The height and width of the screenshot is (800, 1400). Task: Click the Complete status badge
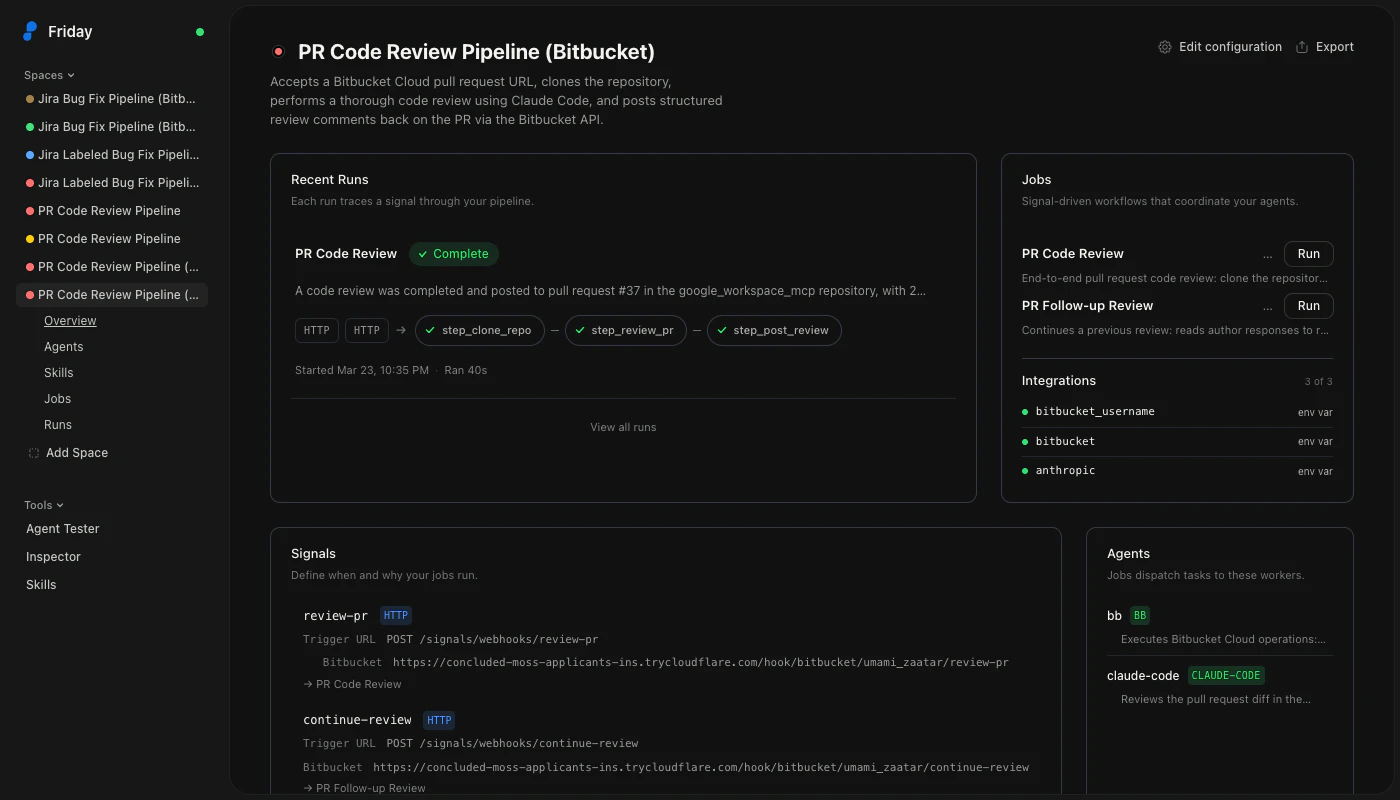click(x=454, y=254)
